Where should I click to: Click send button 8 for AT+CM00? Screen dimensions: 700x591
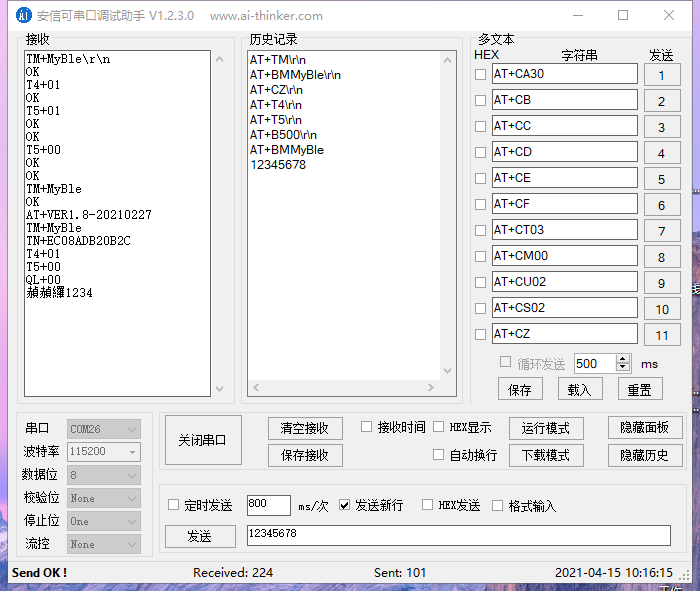tap(662, 257)
